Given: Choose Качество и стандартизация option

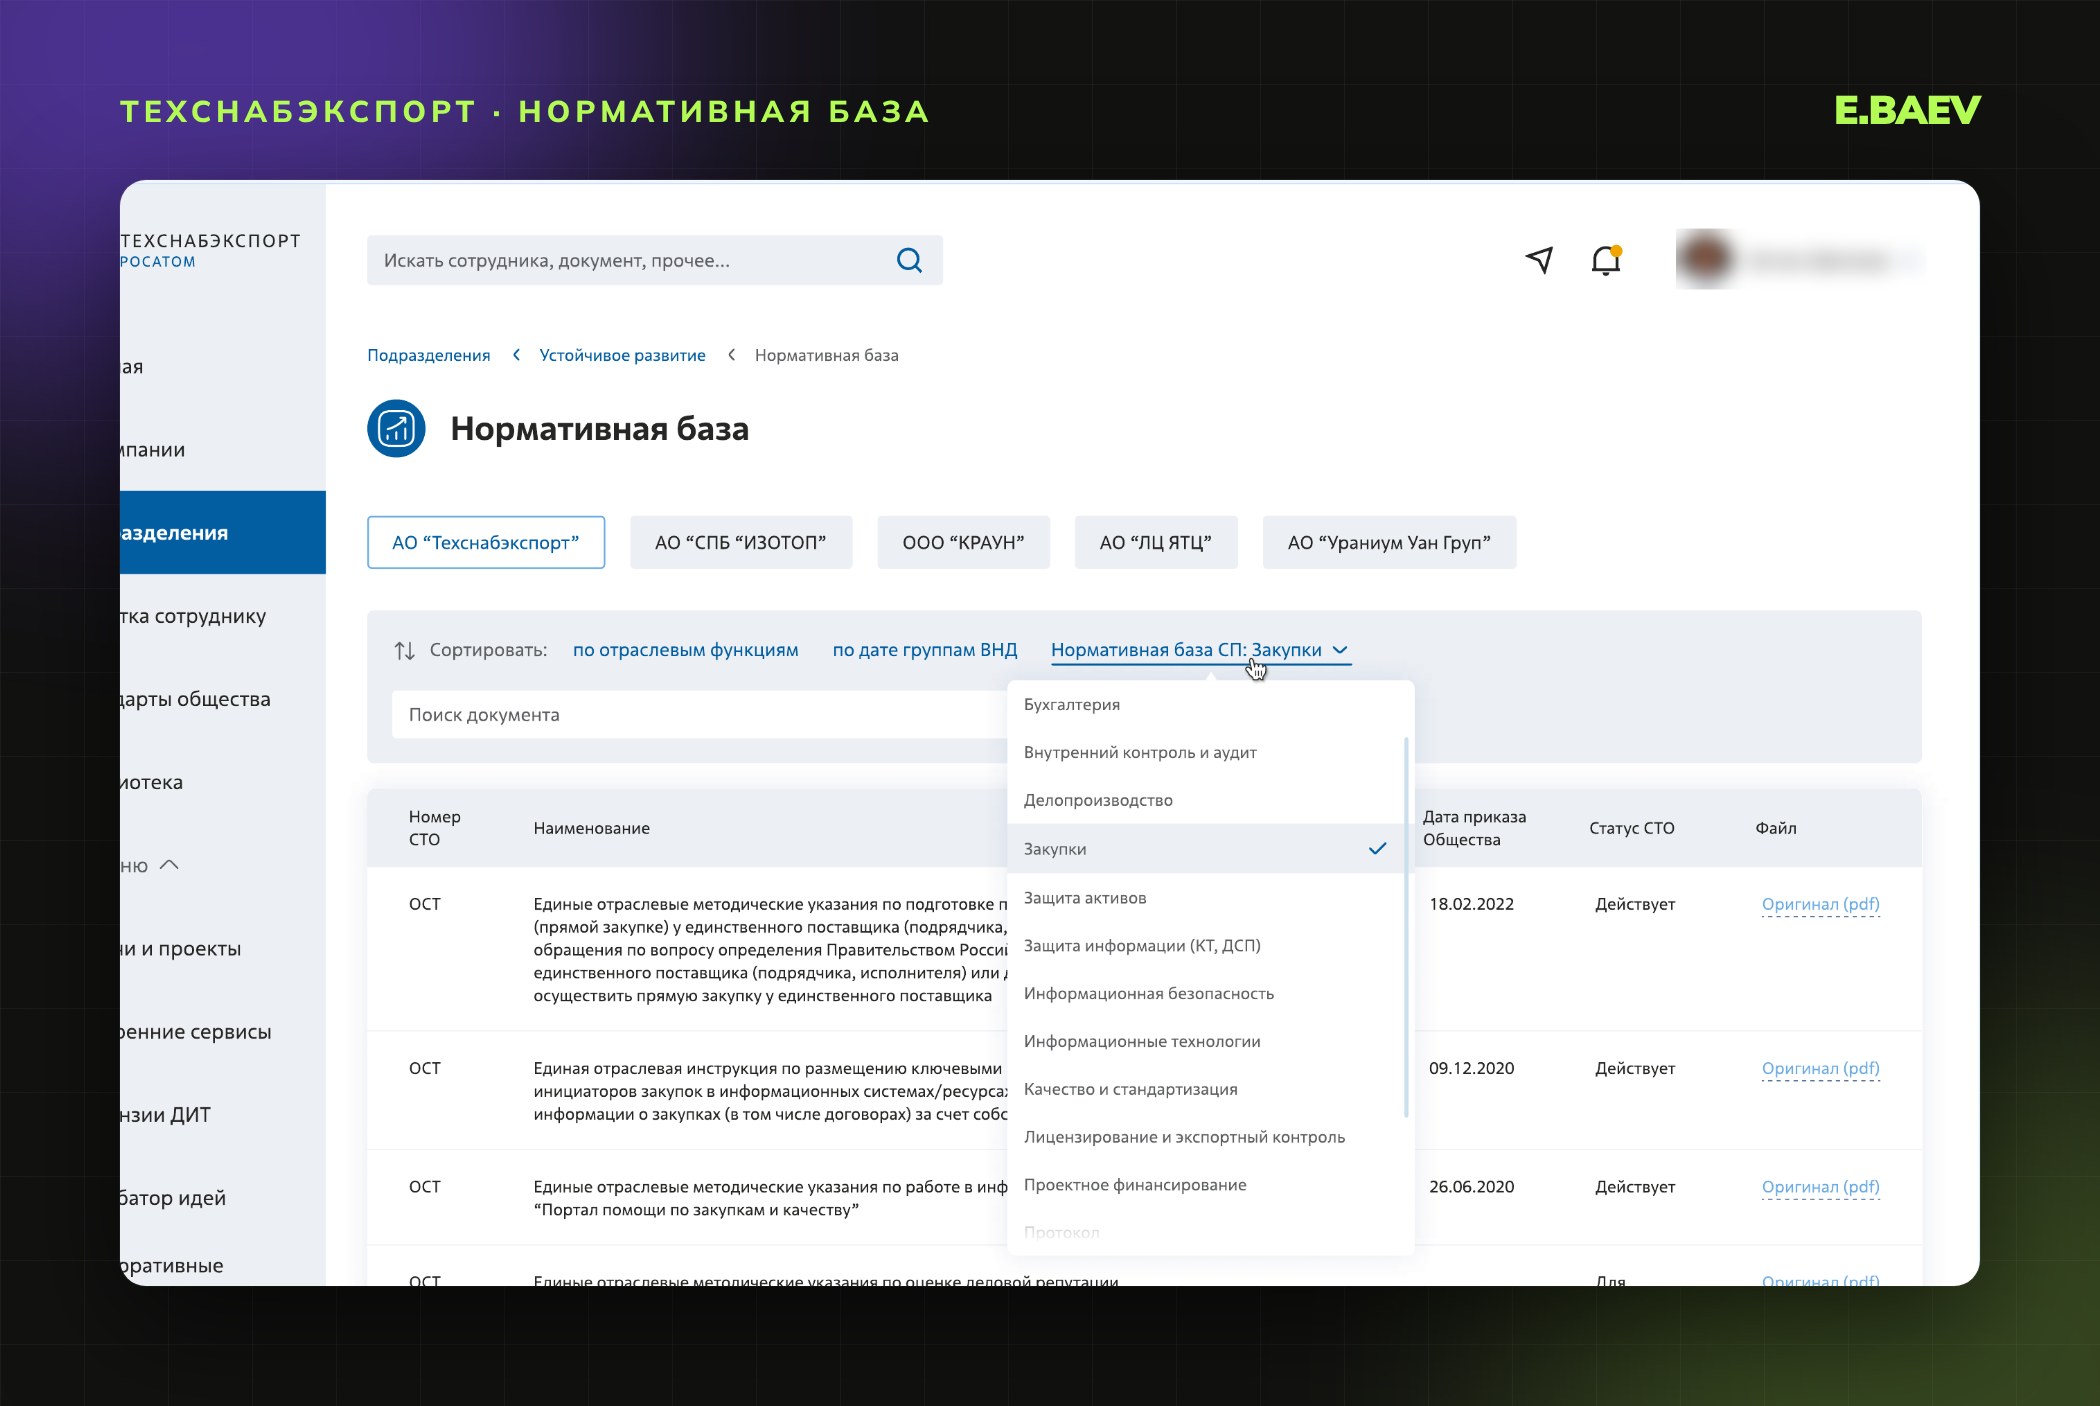Looking at the screenshot, I should [1207, 1090].
